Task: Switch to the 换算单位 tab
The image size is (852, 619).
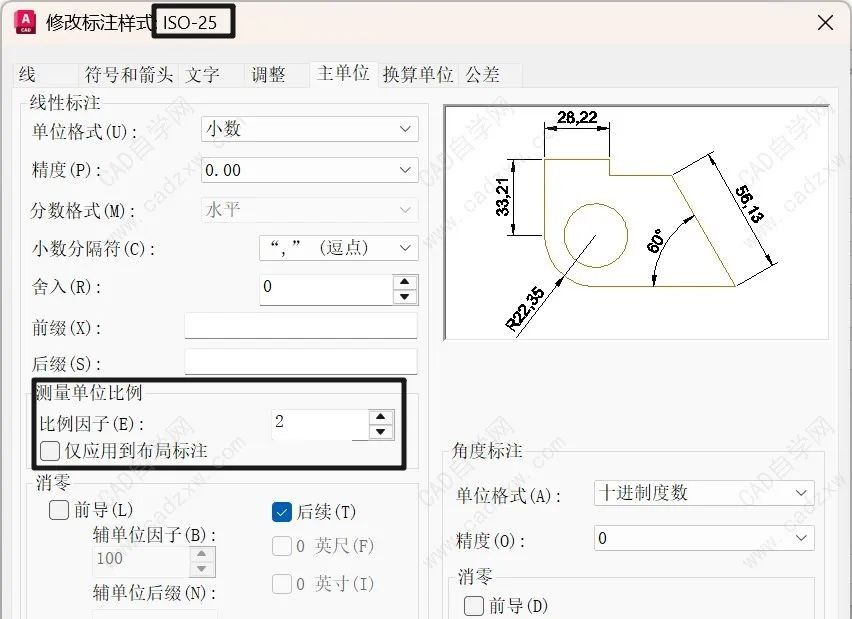Action: point(417,73)
